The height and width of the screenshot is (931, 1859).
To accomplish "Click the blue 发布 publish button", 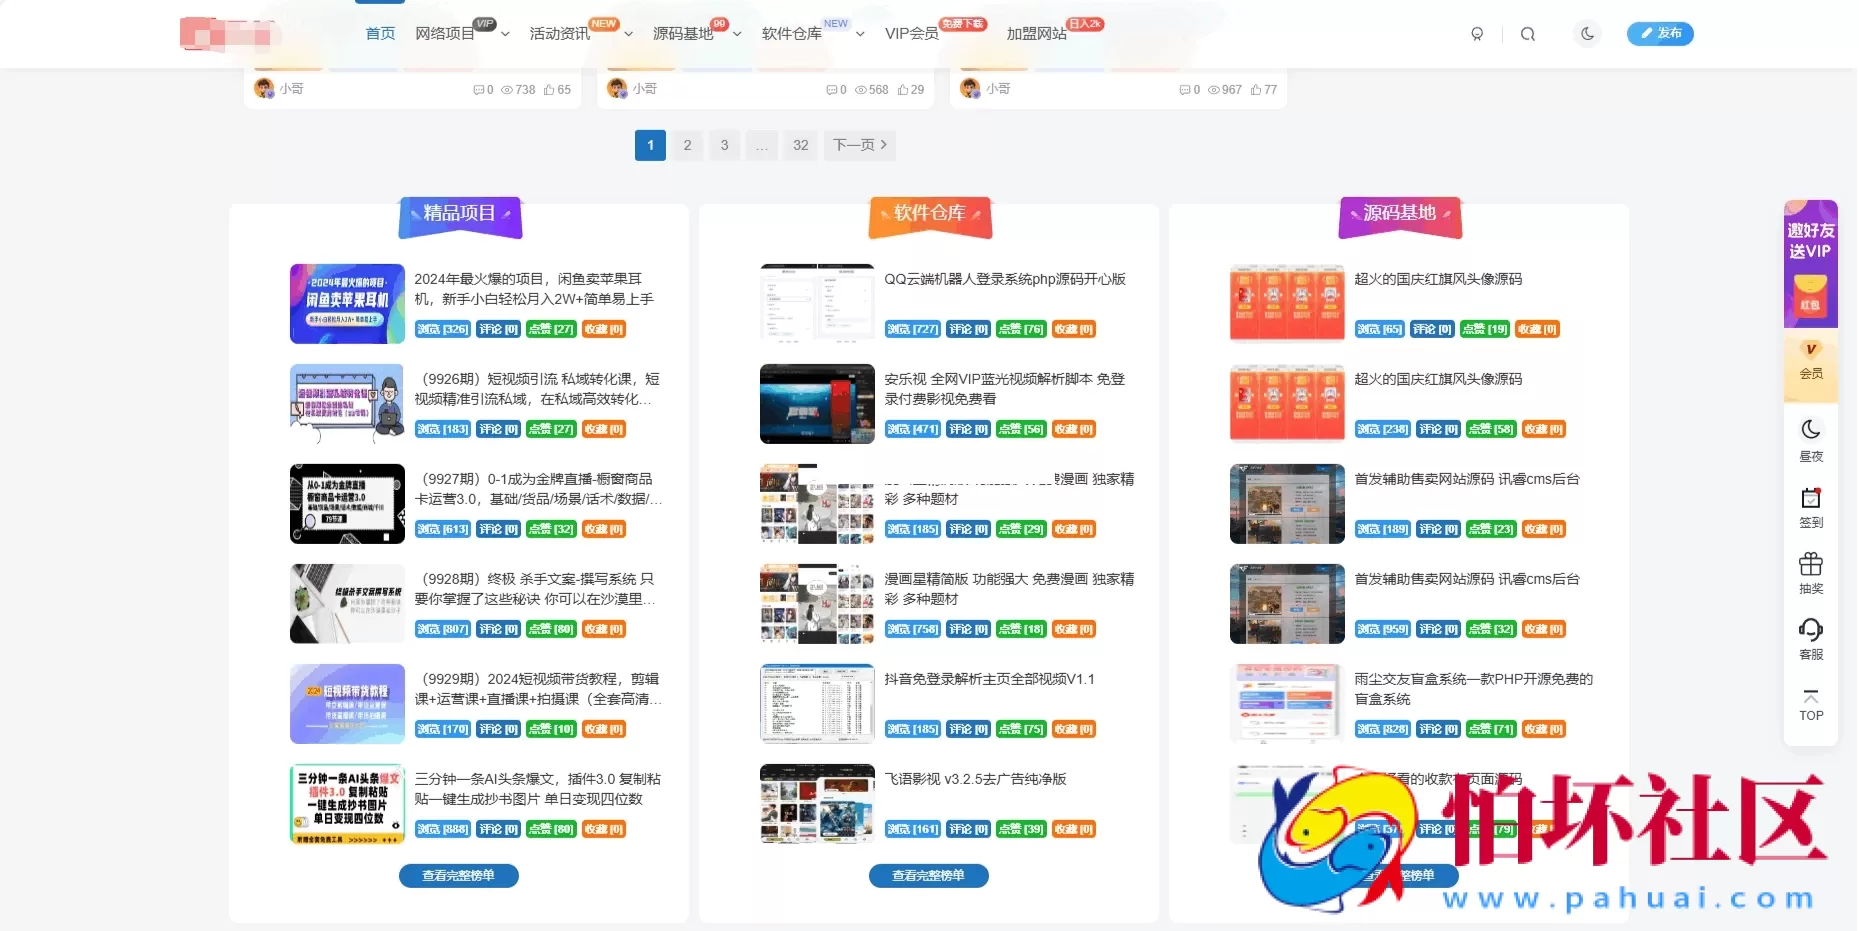I will point(1661,33).
